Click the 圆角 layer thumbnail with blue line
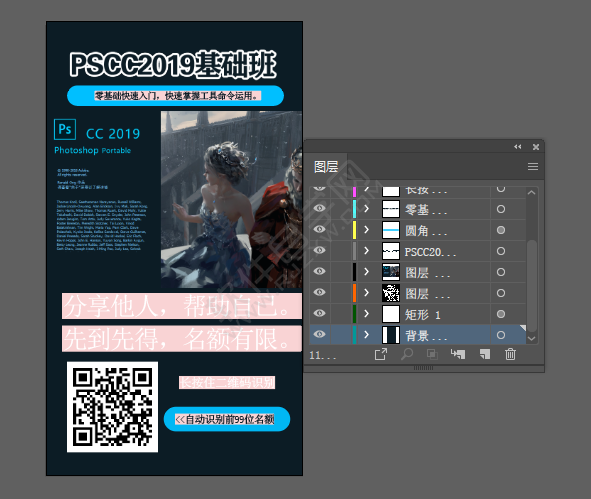The width and height of the screenshot is (591, 499). pyautogui.click(x=391, y=230)
